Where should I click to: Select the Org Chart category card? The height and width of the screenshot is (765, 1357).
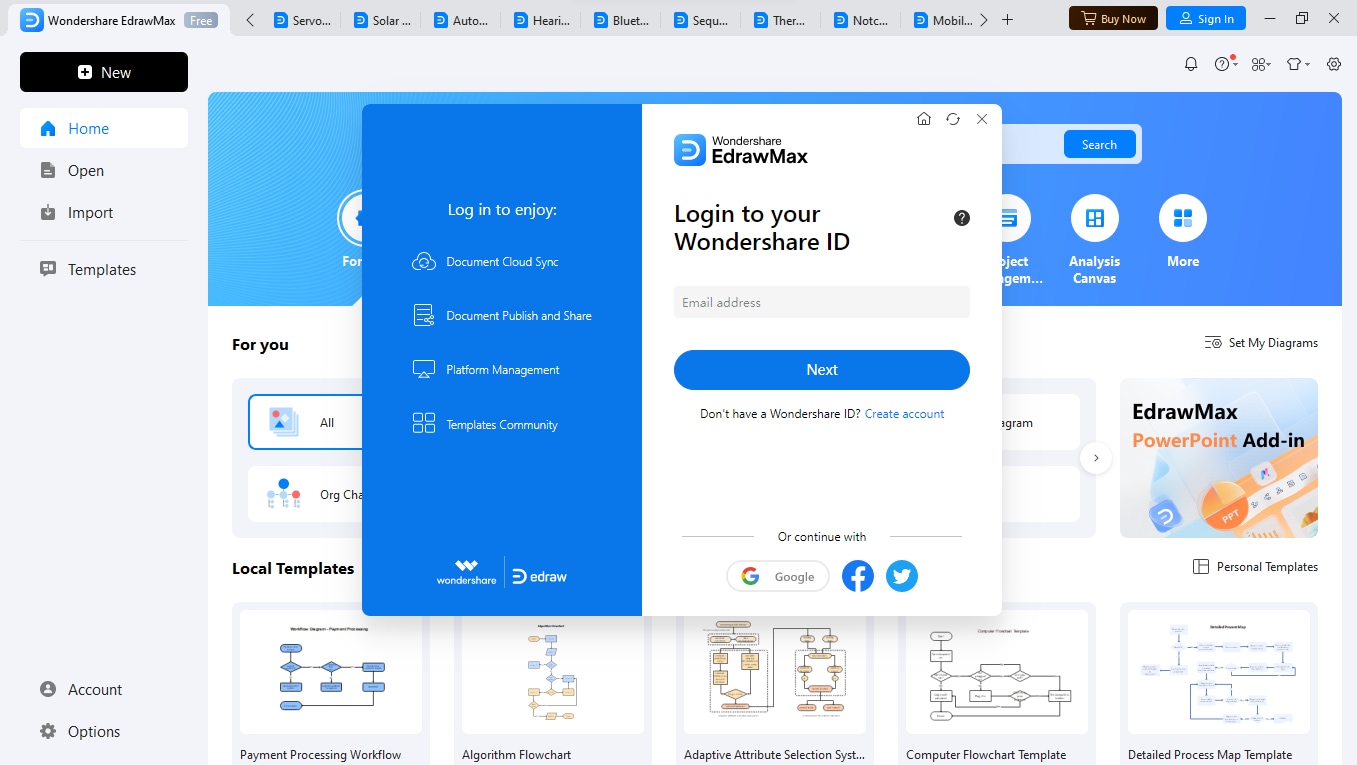click(x=306, y=494)
